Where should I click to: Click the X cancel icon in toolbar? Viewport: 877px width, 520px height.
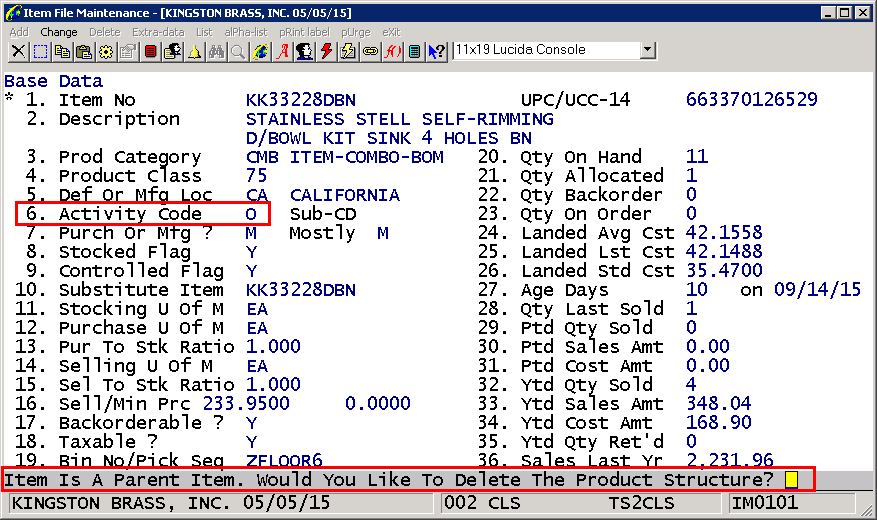[x=18, y=52]
